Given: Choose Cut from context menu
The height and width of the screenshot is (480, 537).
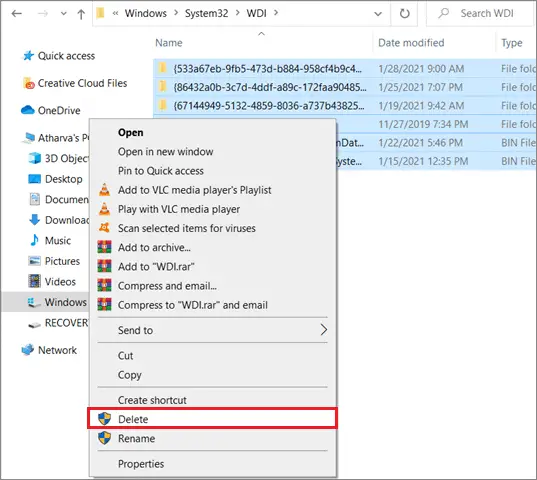Looking at the screenshot, I should pos(125,356).
